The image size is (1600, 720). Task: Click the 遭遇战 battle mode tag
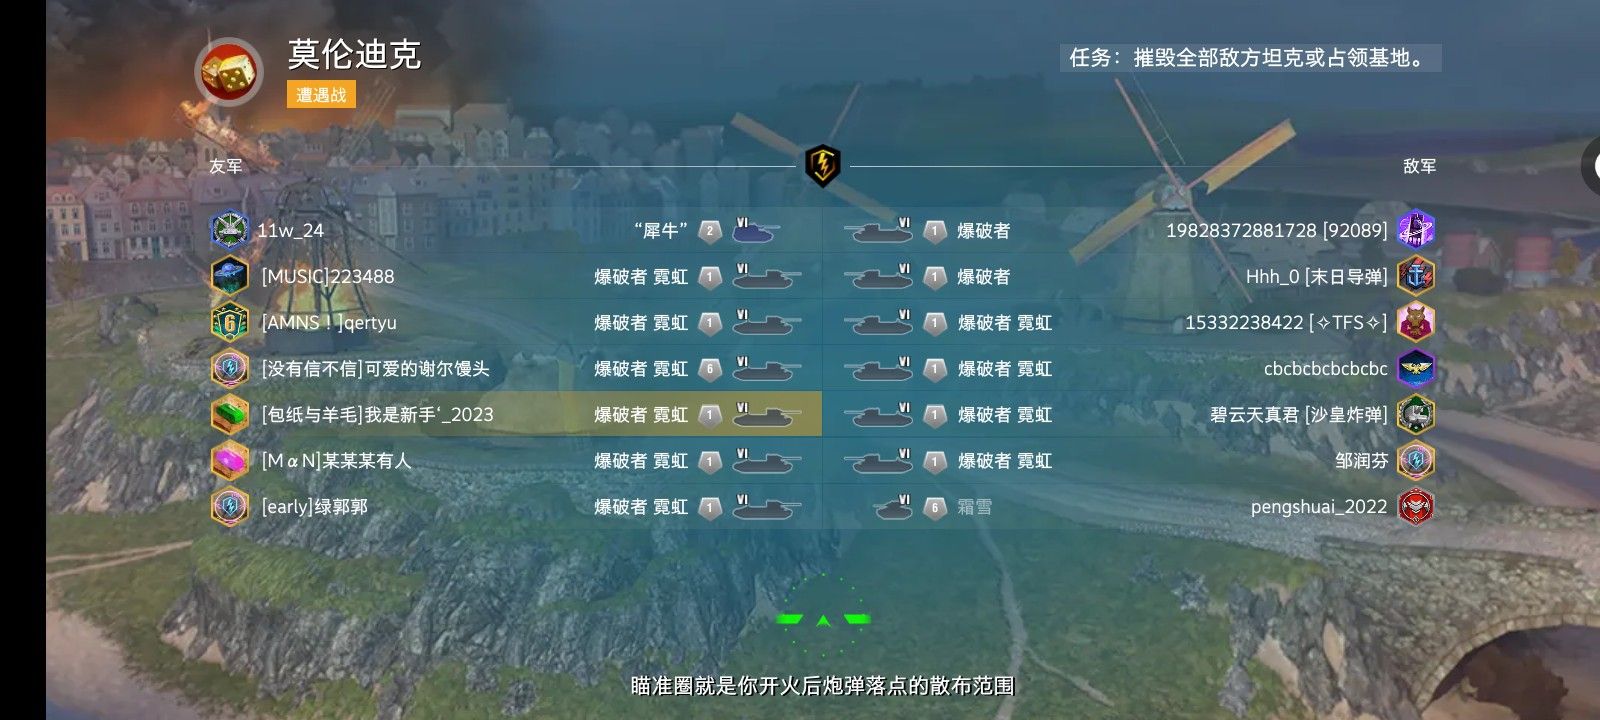click(321, 95)
